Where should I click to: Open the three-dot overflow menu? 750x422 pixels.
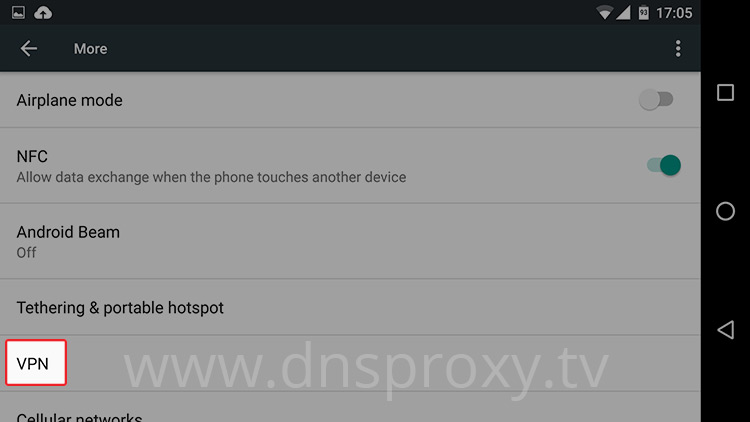[678, 48]
